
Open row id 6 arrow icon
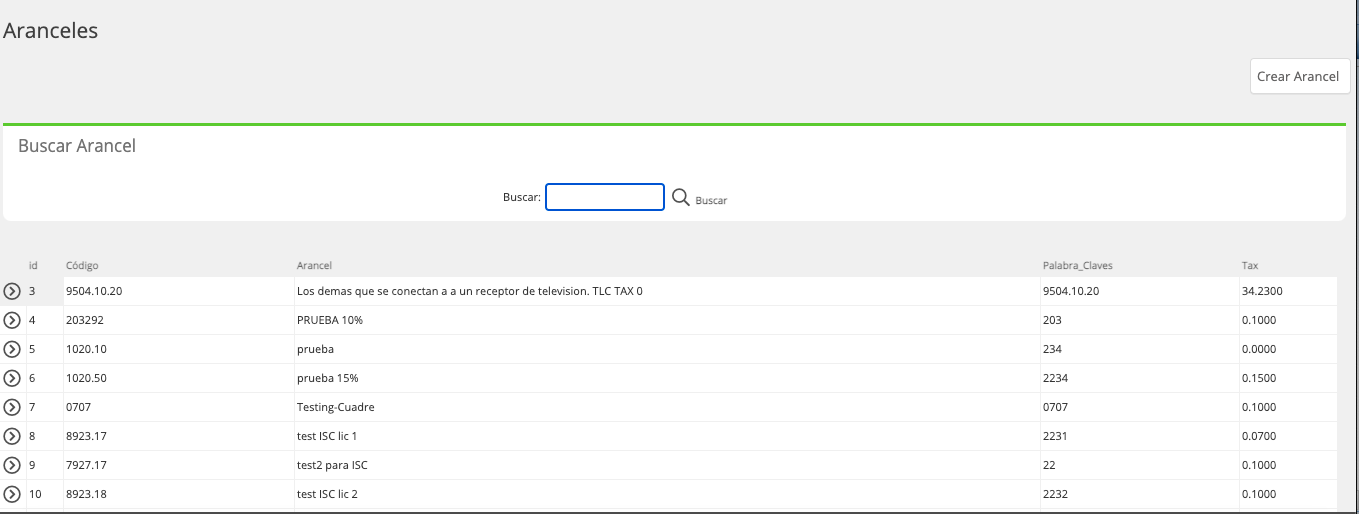12,379
